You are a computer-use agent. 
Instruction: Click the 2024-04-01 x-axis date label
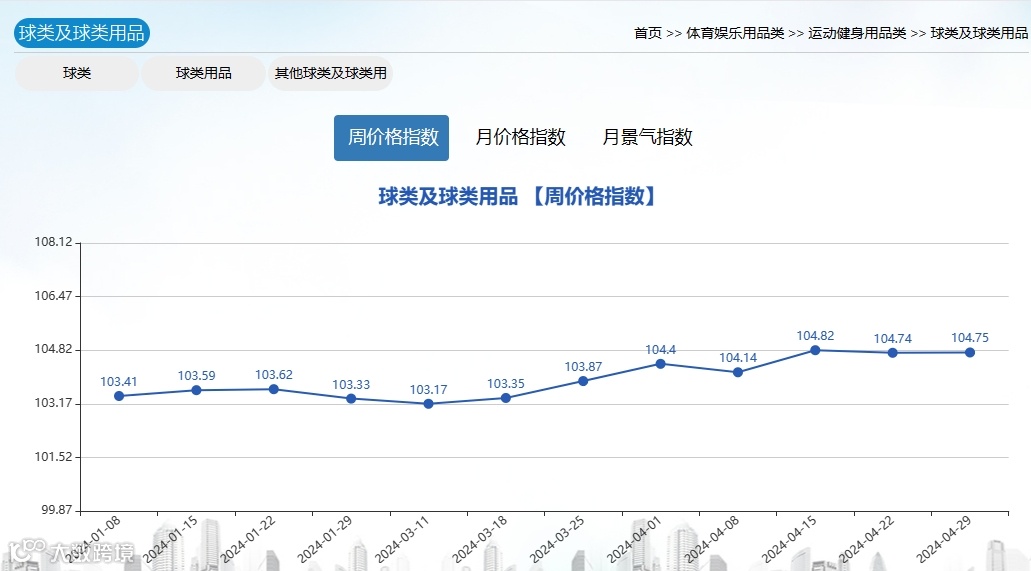coord(634,539)
